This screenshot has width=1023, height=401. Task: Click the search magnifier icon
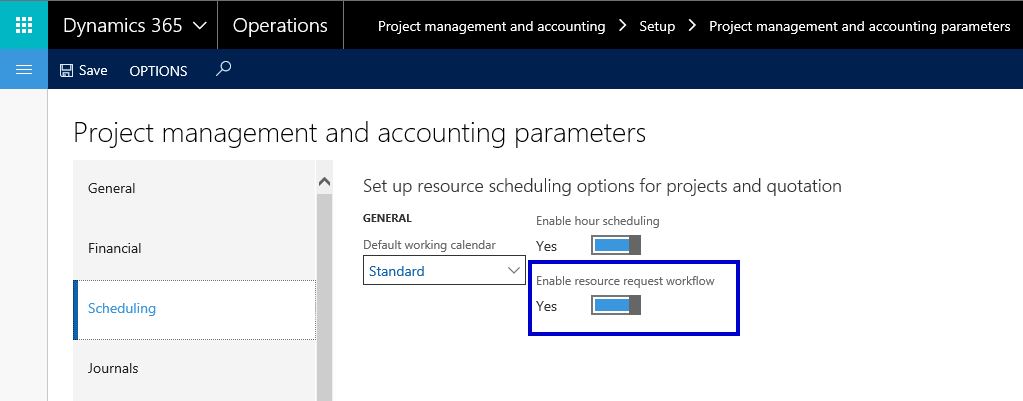coord(224,70)
